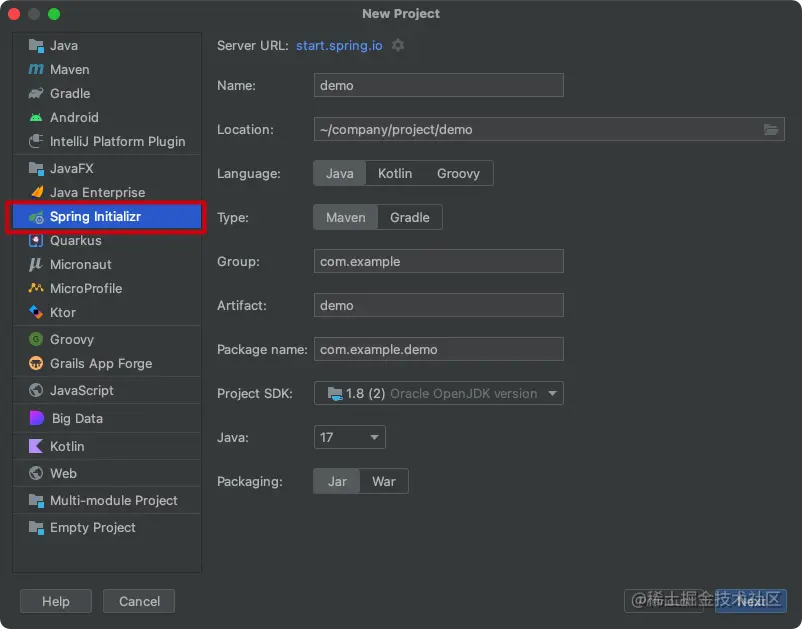Image resolution: width=802 pixels, height=629 pixels.
Task: Select the Multi-module Project label
Action: pos(114,500)
